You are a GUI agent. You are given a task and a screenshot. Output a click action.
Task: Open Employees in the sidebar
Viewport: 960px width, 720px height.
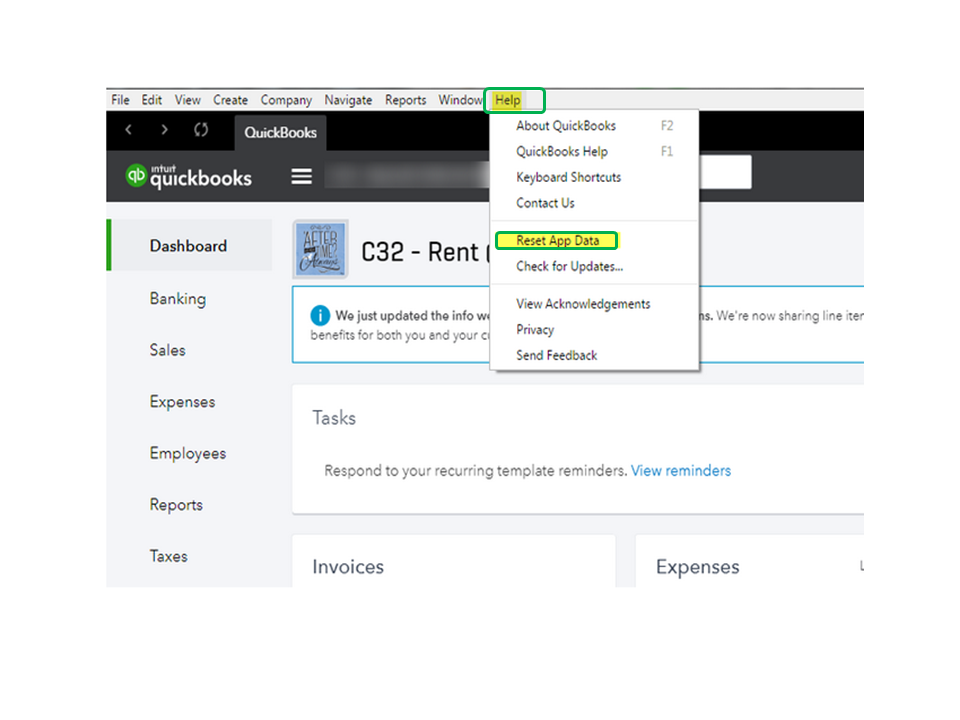(x=188, y=454)
